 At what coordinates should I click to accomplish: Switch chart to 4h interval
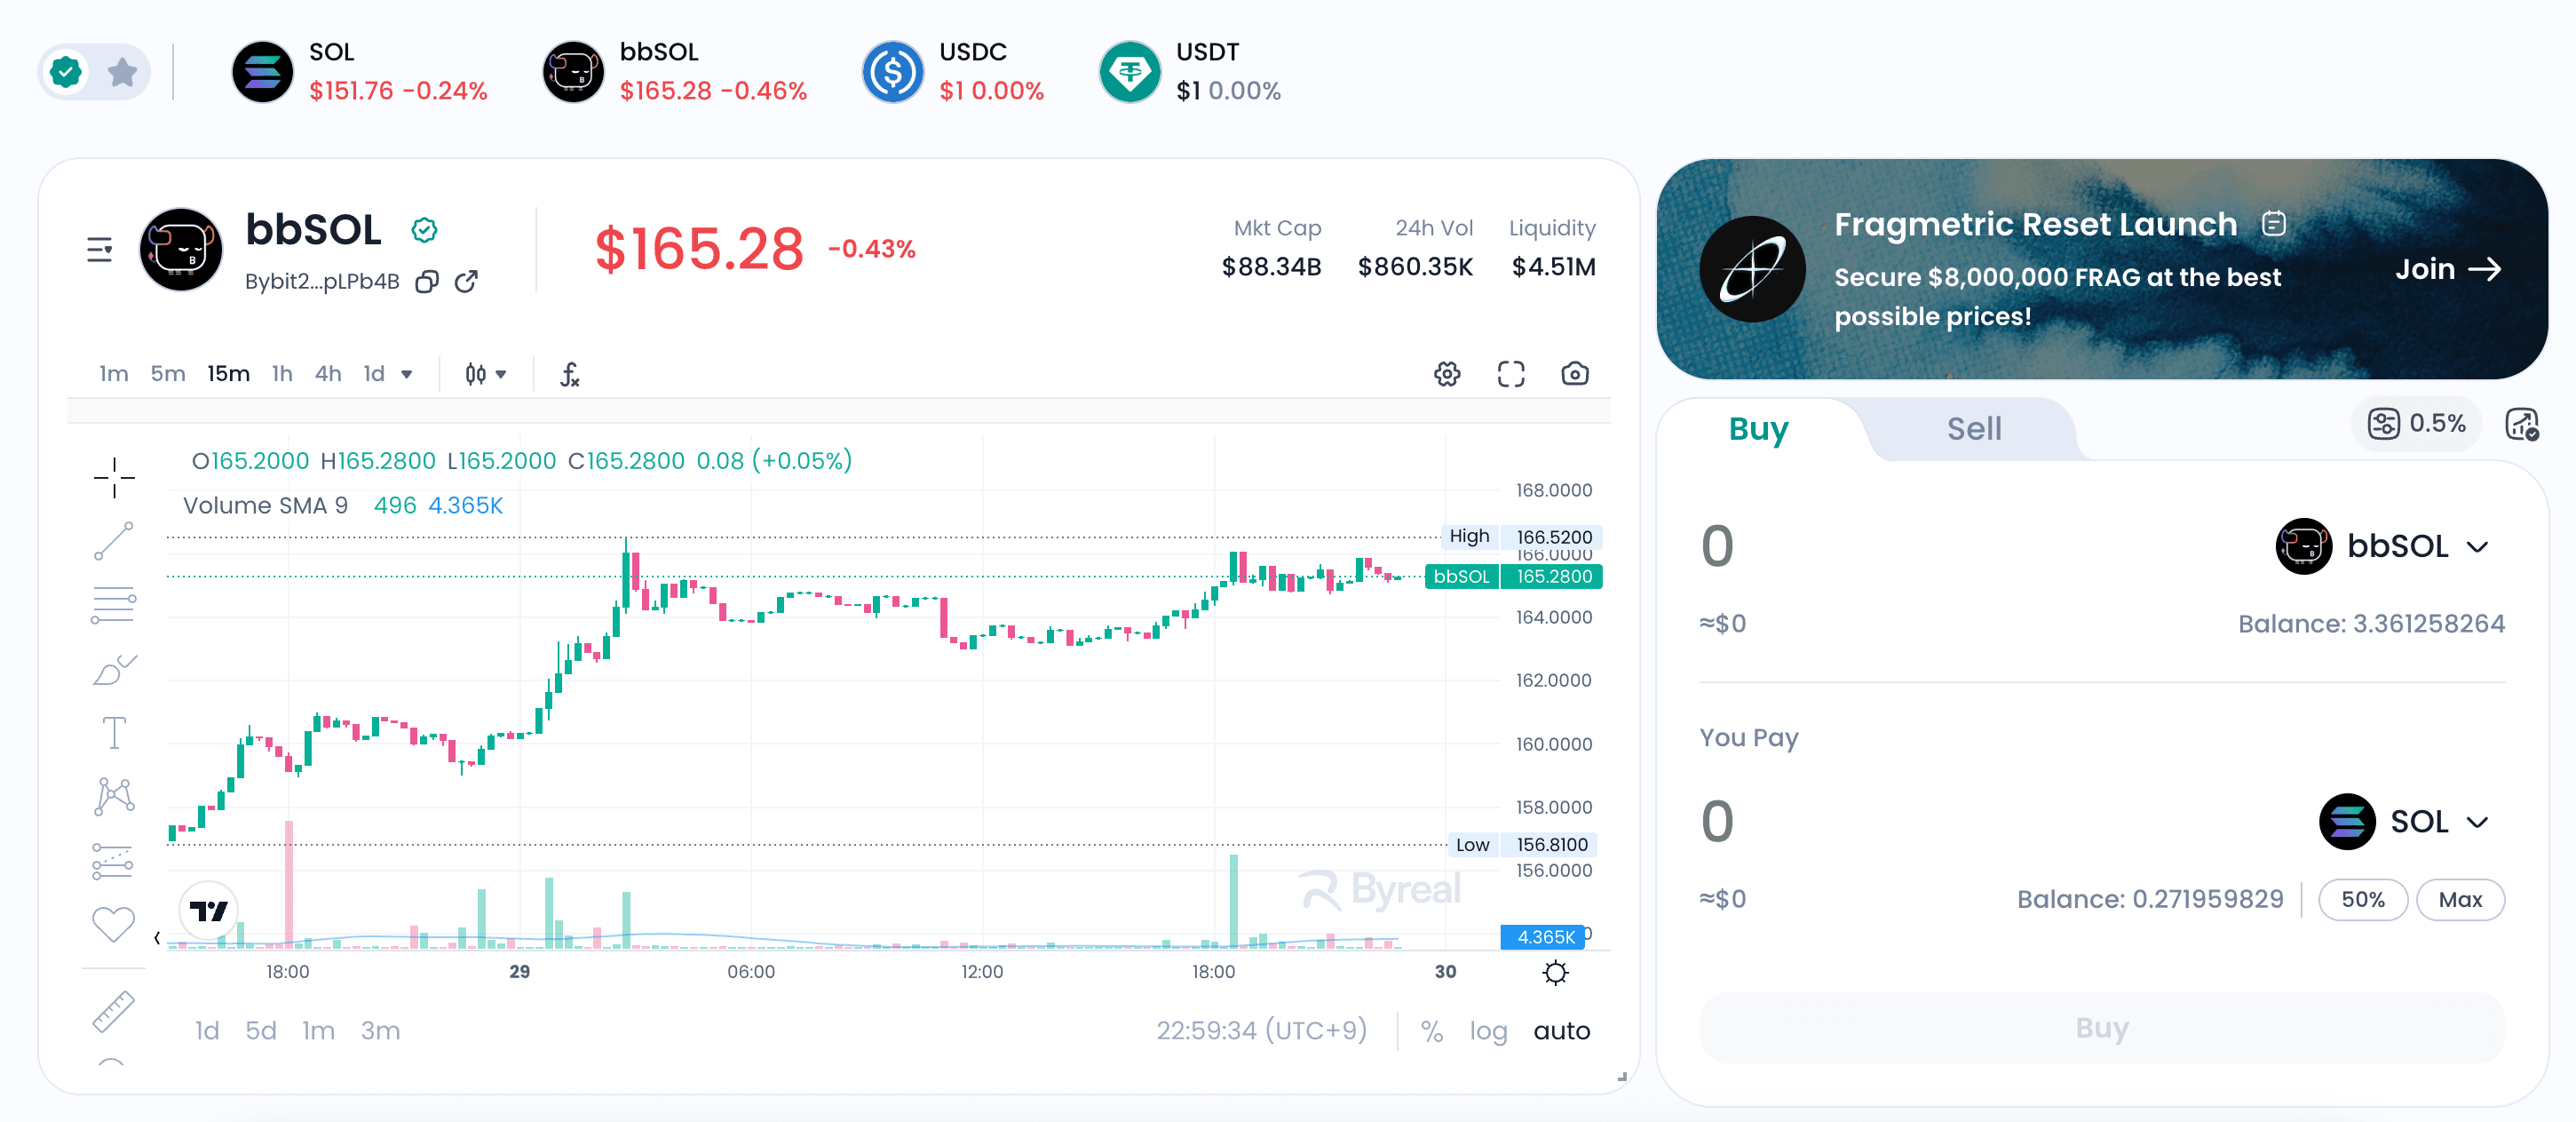328,374
